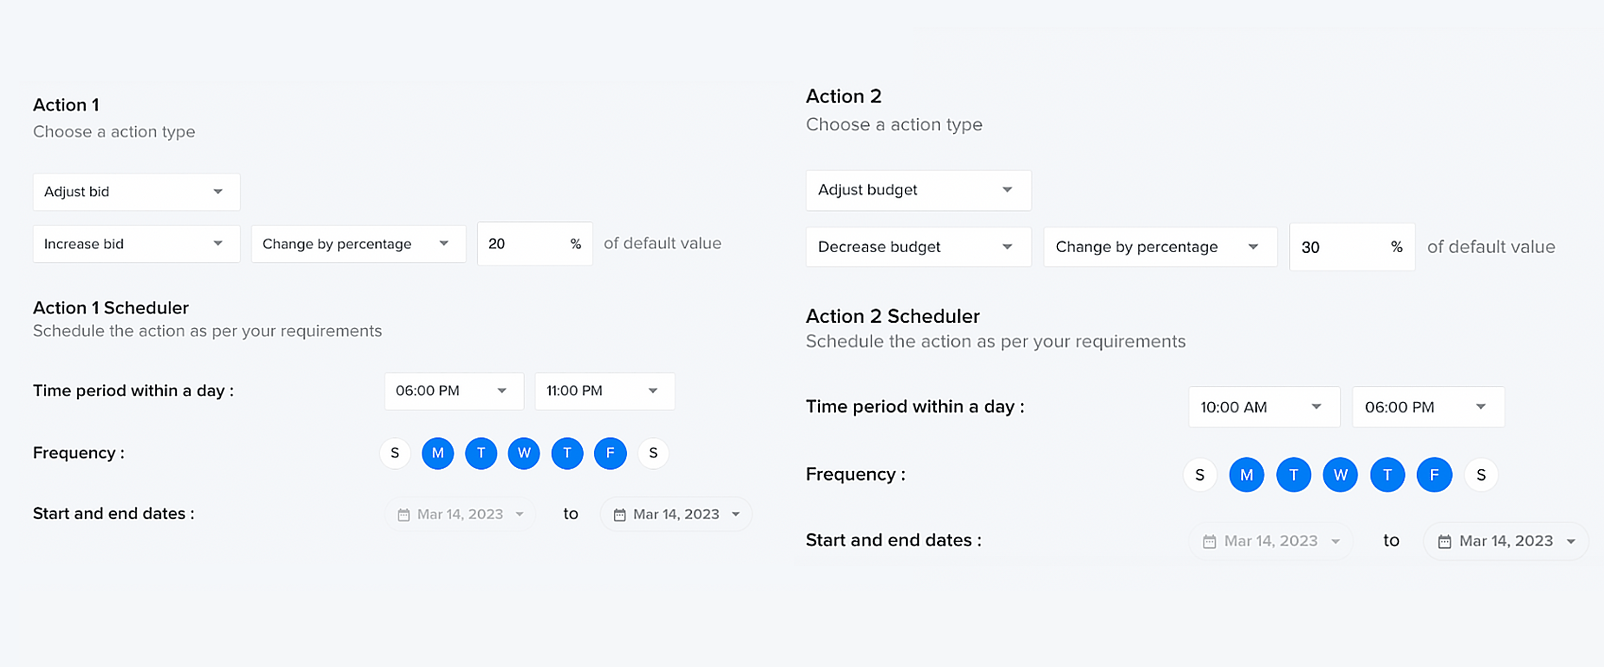Open Action 1 Change by percentage dropdown
Screen dimensions: 1604x667
[359, 244]
